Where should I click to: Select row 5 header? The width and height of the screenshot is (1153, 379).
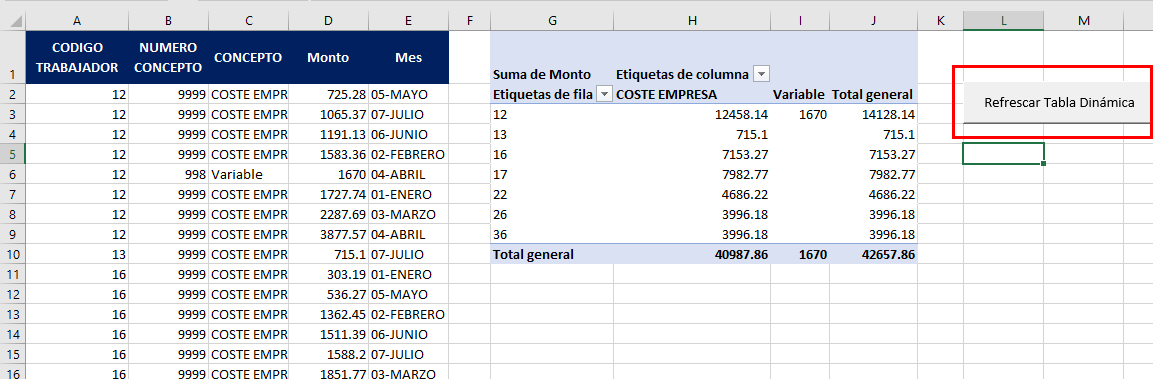point(13,155)
